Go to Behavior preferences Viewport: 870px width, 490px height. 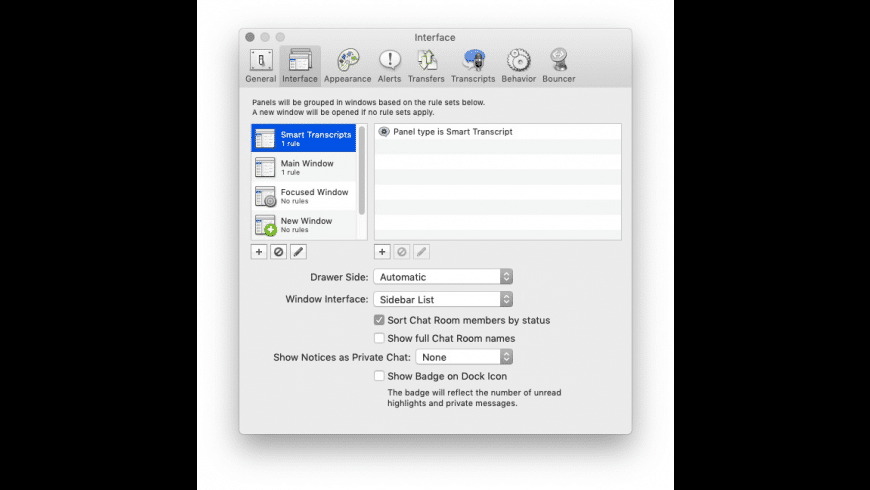(519, 66)
